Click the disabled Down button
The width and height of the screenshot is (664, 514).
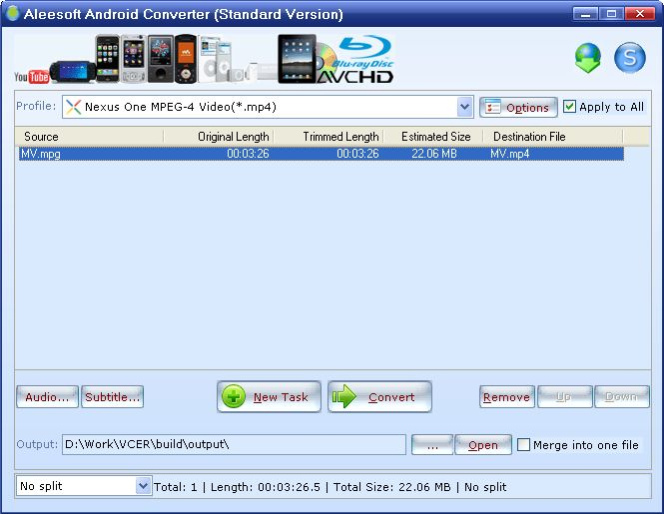pyautogui.click(x=622, y=397)
